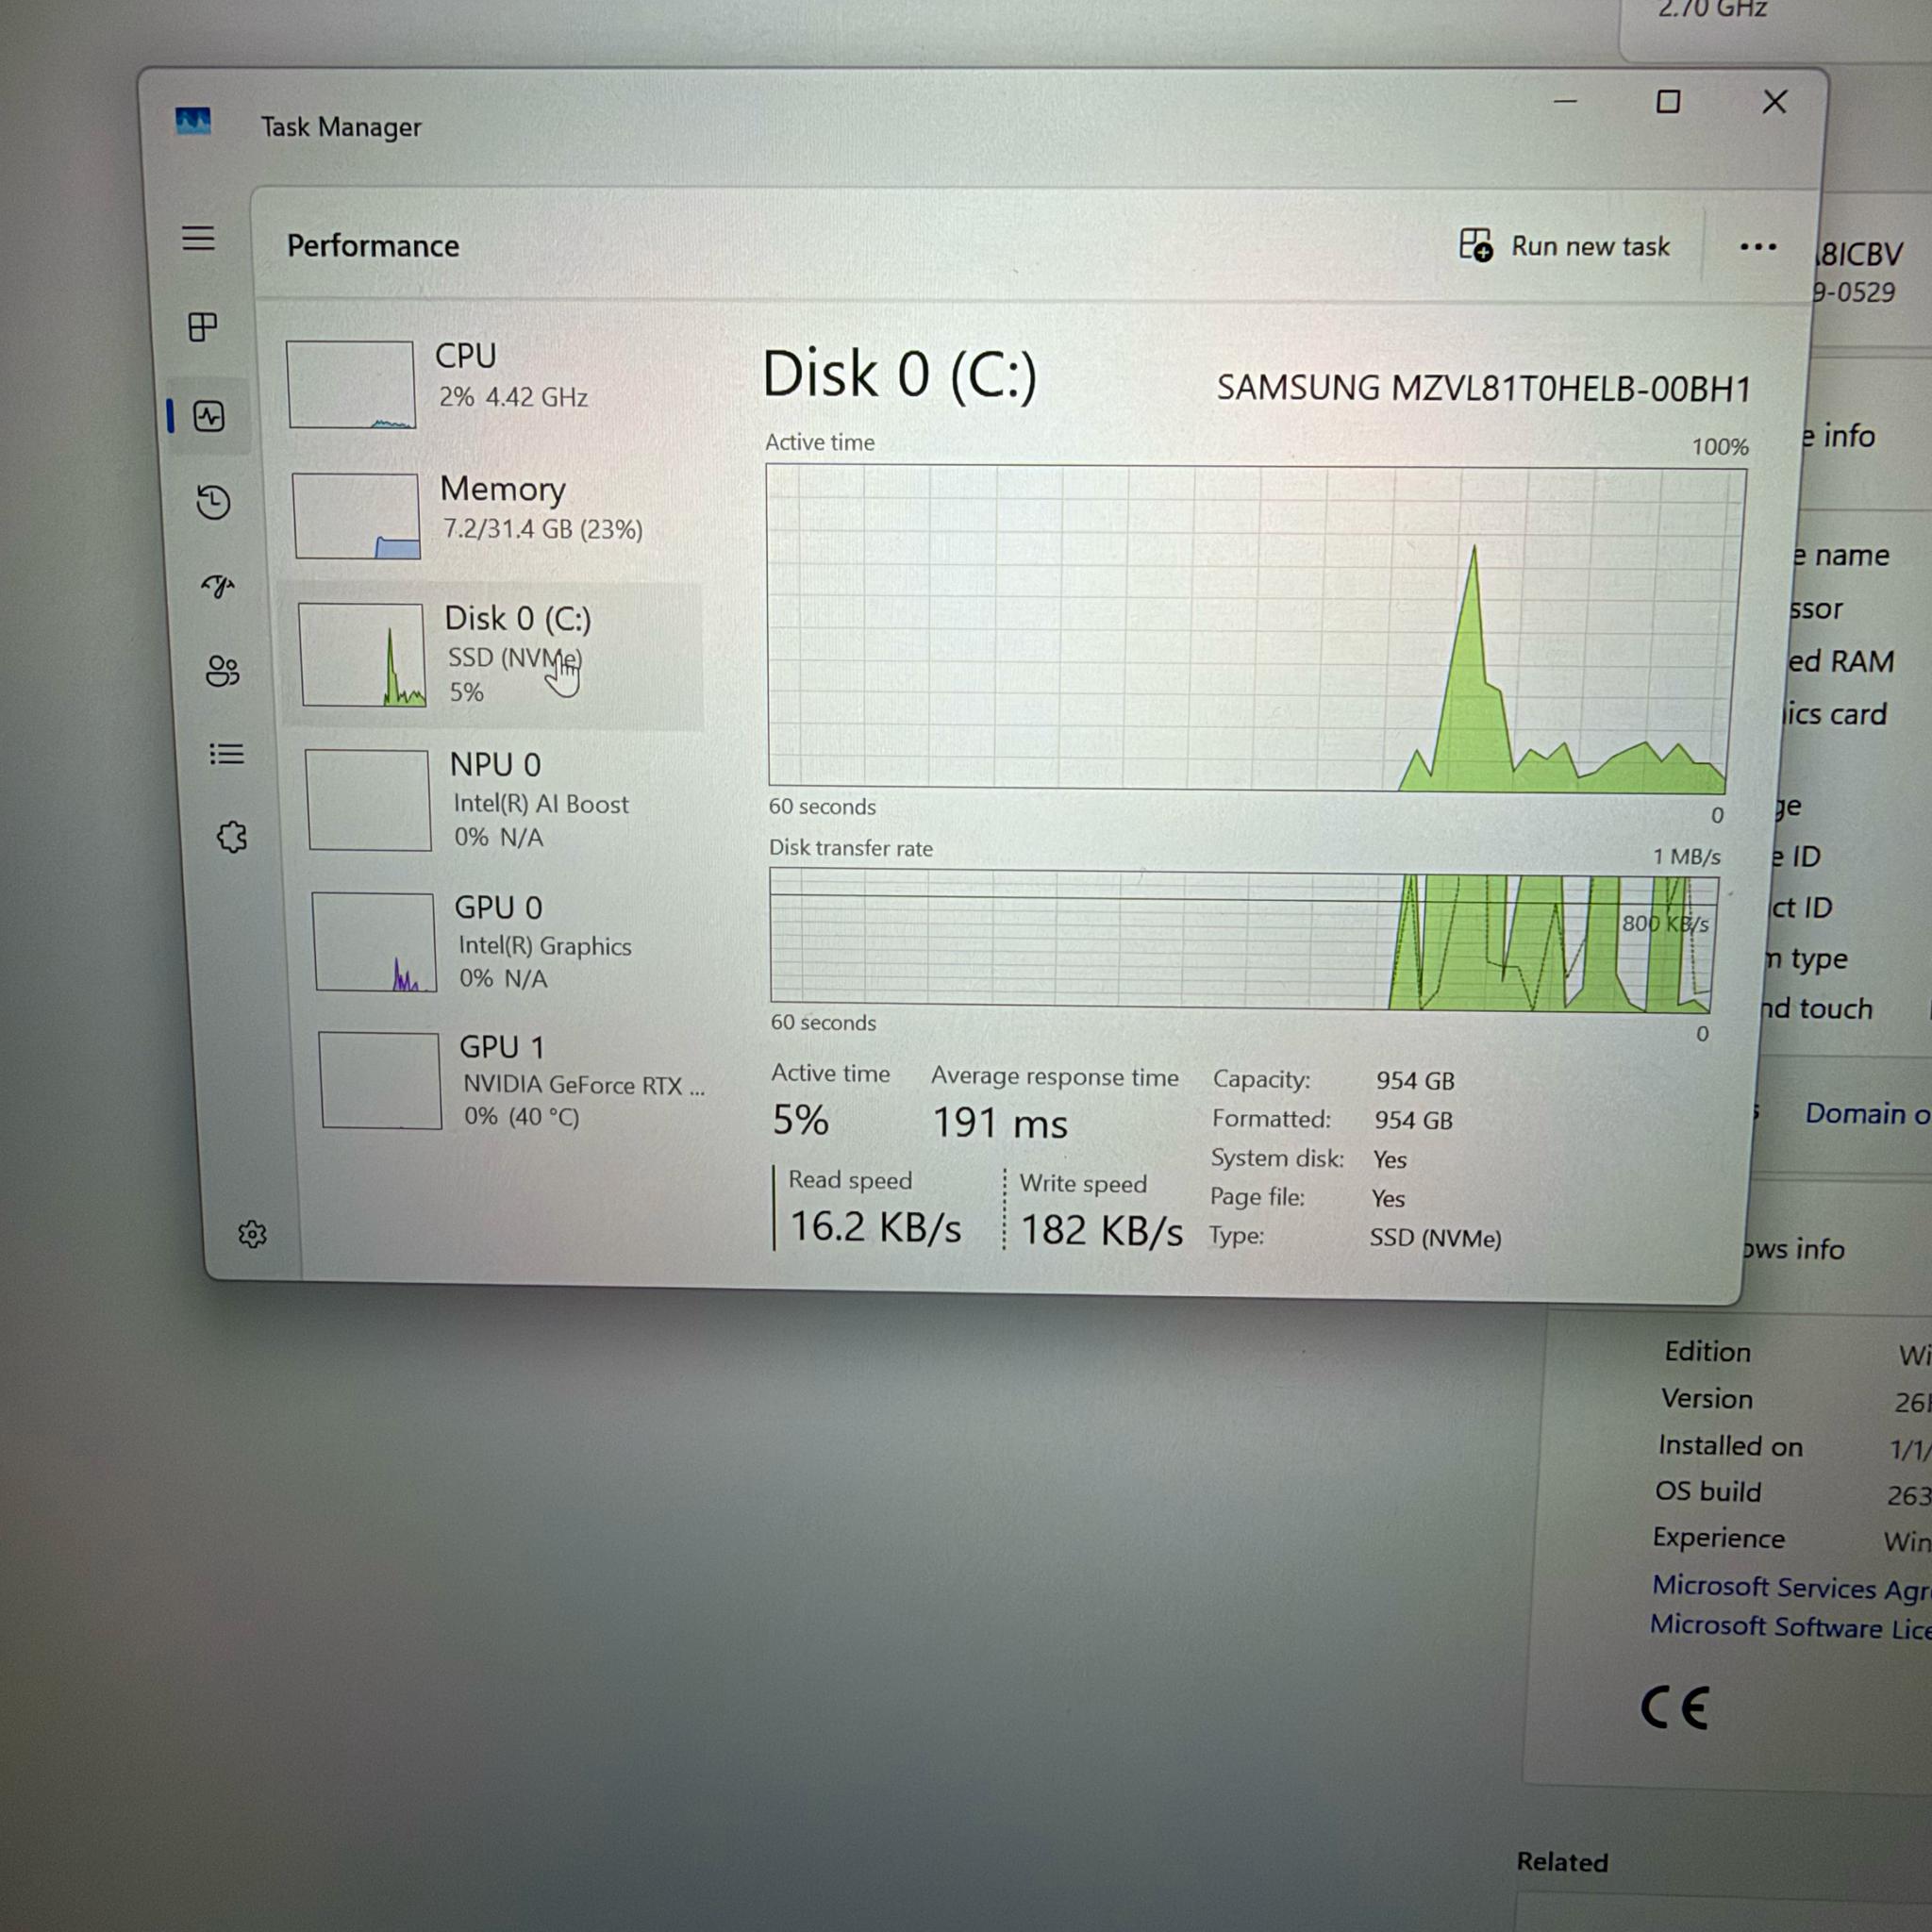Click the Disk 0 (C:) heading
This screenshot has height=1932, width=1932.
click(x=900, y=375)
